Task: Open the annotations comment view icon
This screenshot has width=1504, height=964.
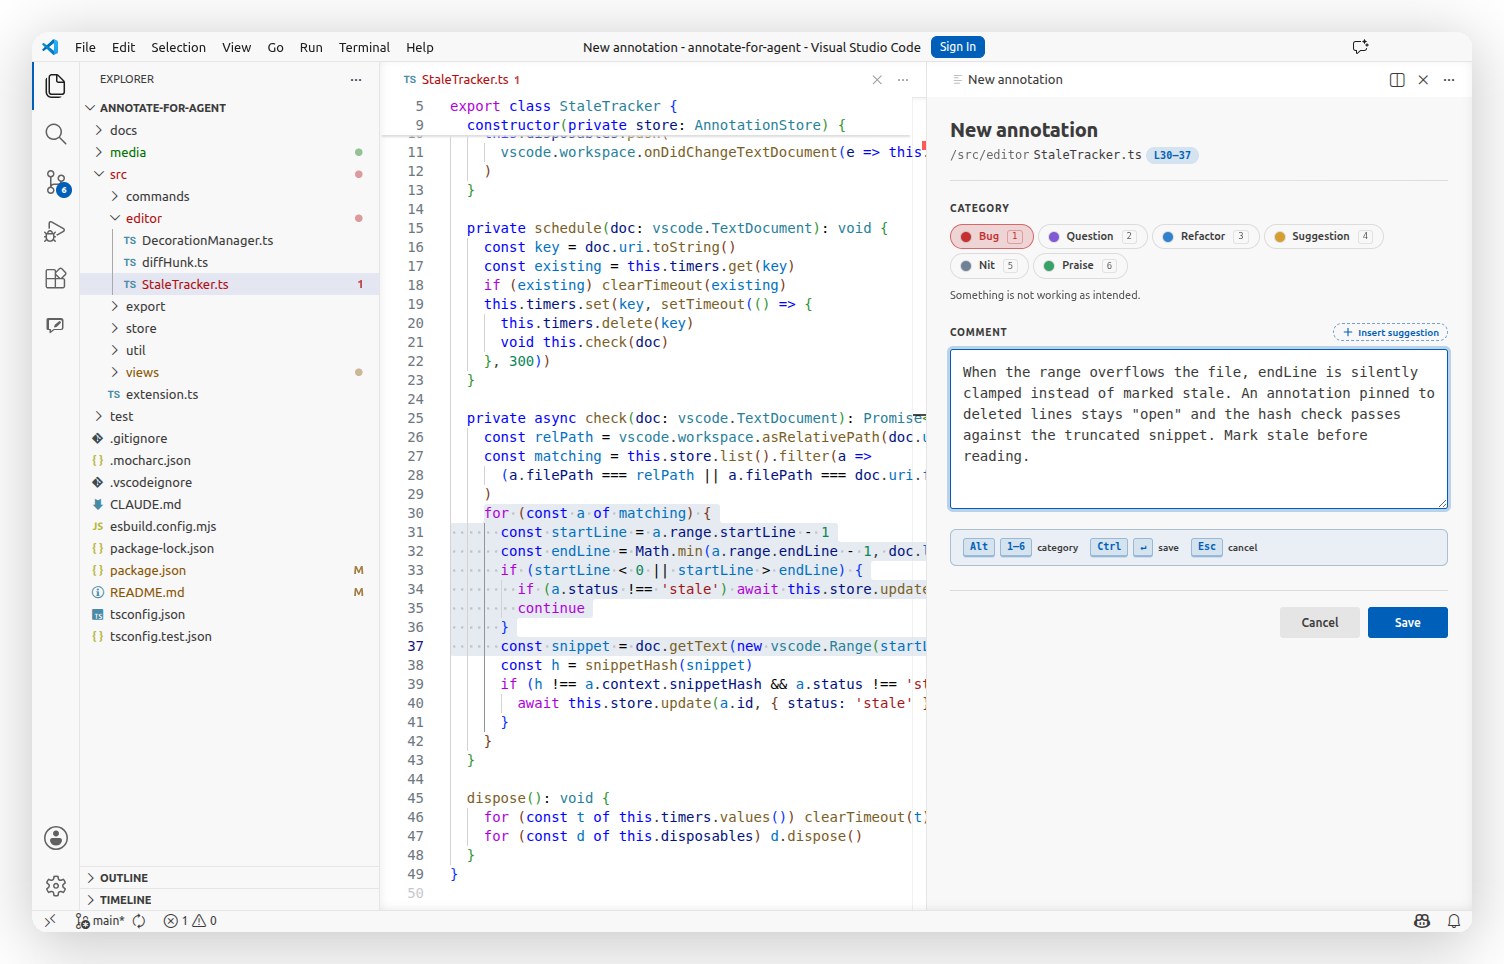Action: [56, 326]
